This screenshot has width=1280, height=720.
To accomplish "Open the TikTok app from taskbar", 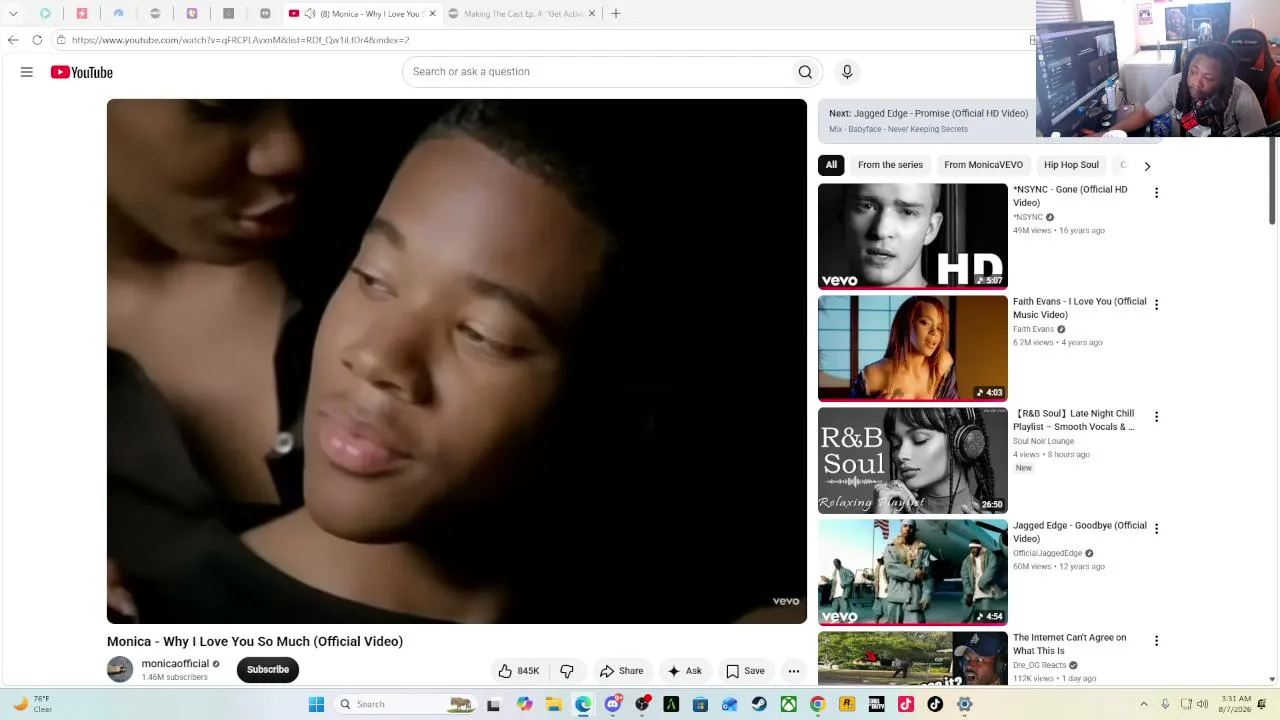I will click(x=935, y=705).
